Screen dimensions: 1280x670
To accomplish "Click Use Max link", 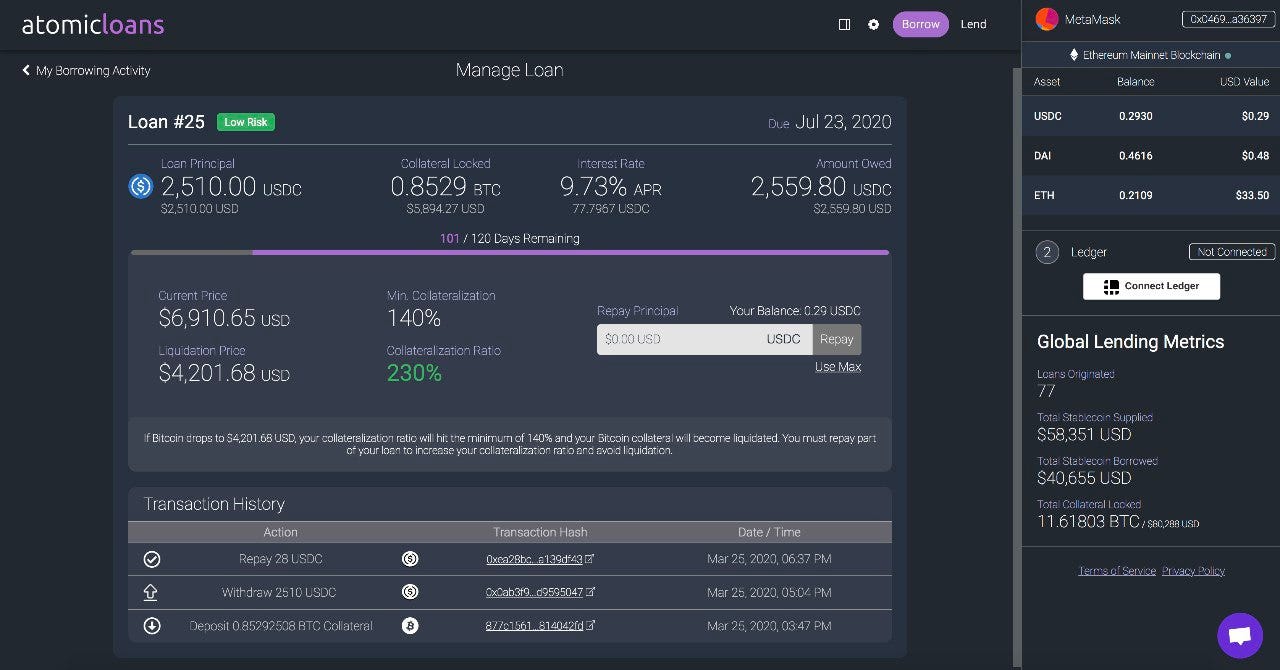I will 838,367.
